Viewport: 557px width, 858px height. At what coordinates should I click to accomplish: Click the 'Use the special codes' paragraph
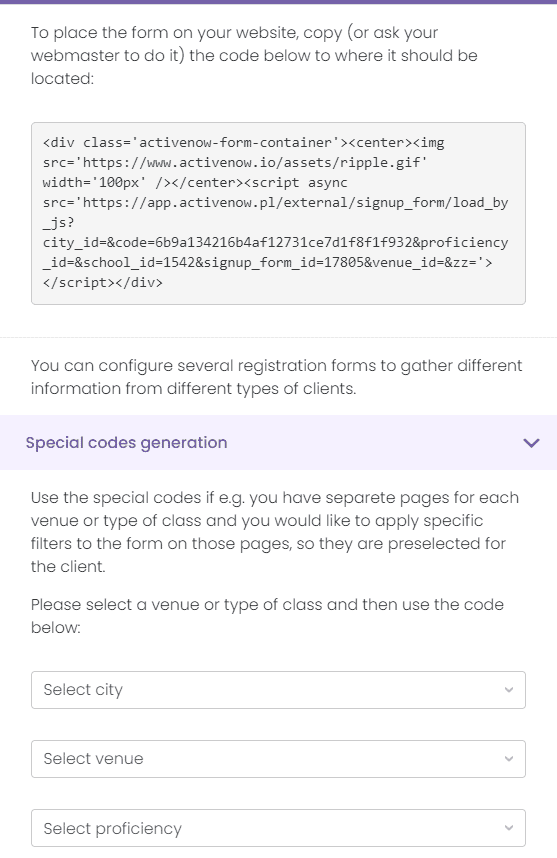coord(275,532)
